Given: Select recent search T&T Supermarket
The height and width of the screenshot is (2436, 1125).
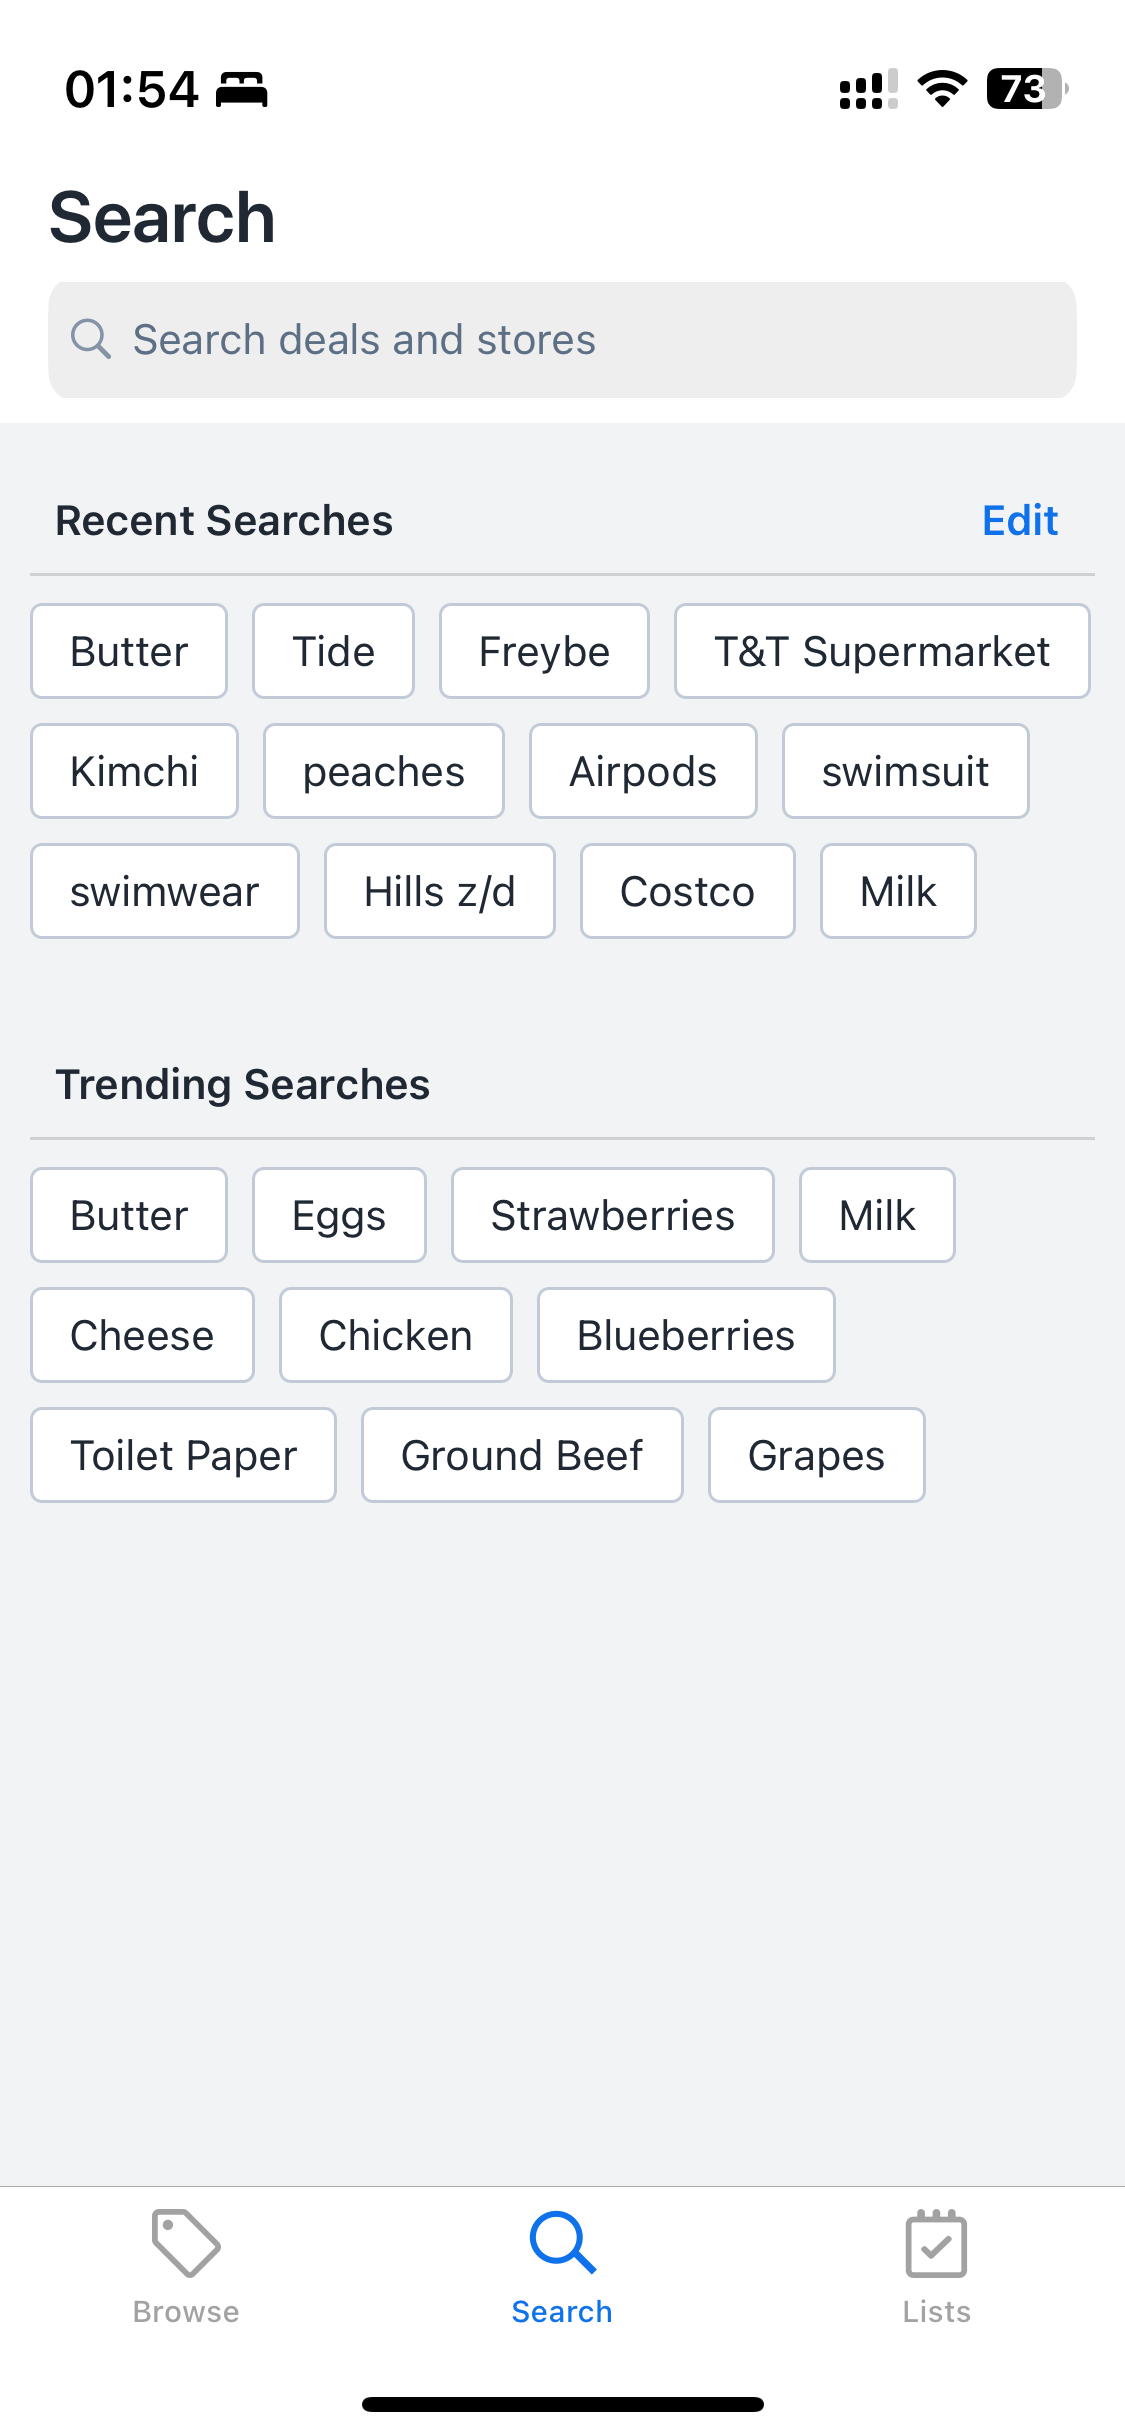Looking at the screenshot, I should 882,651.
